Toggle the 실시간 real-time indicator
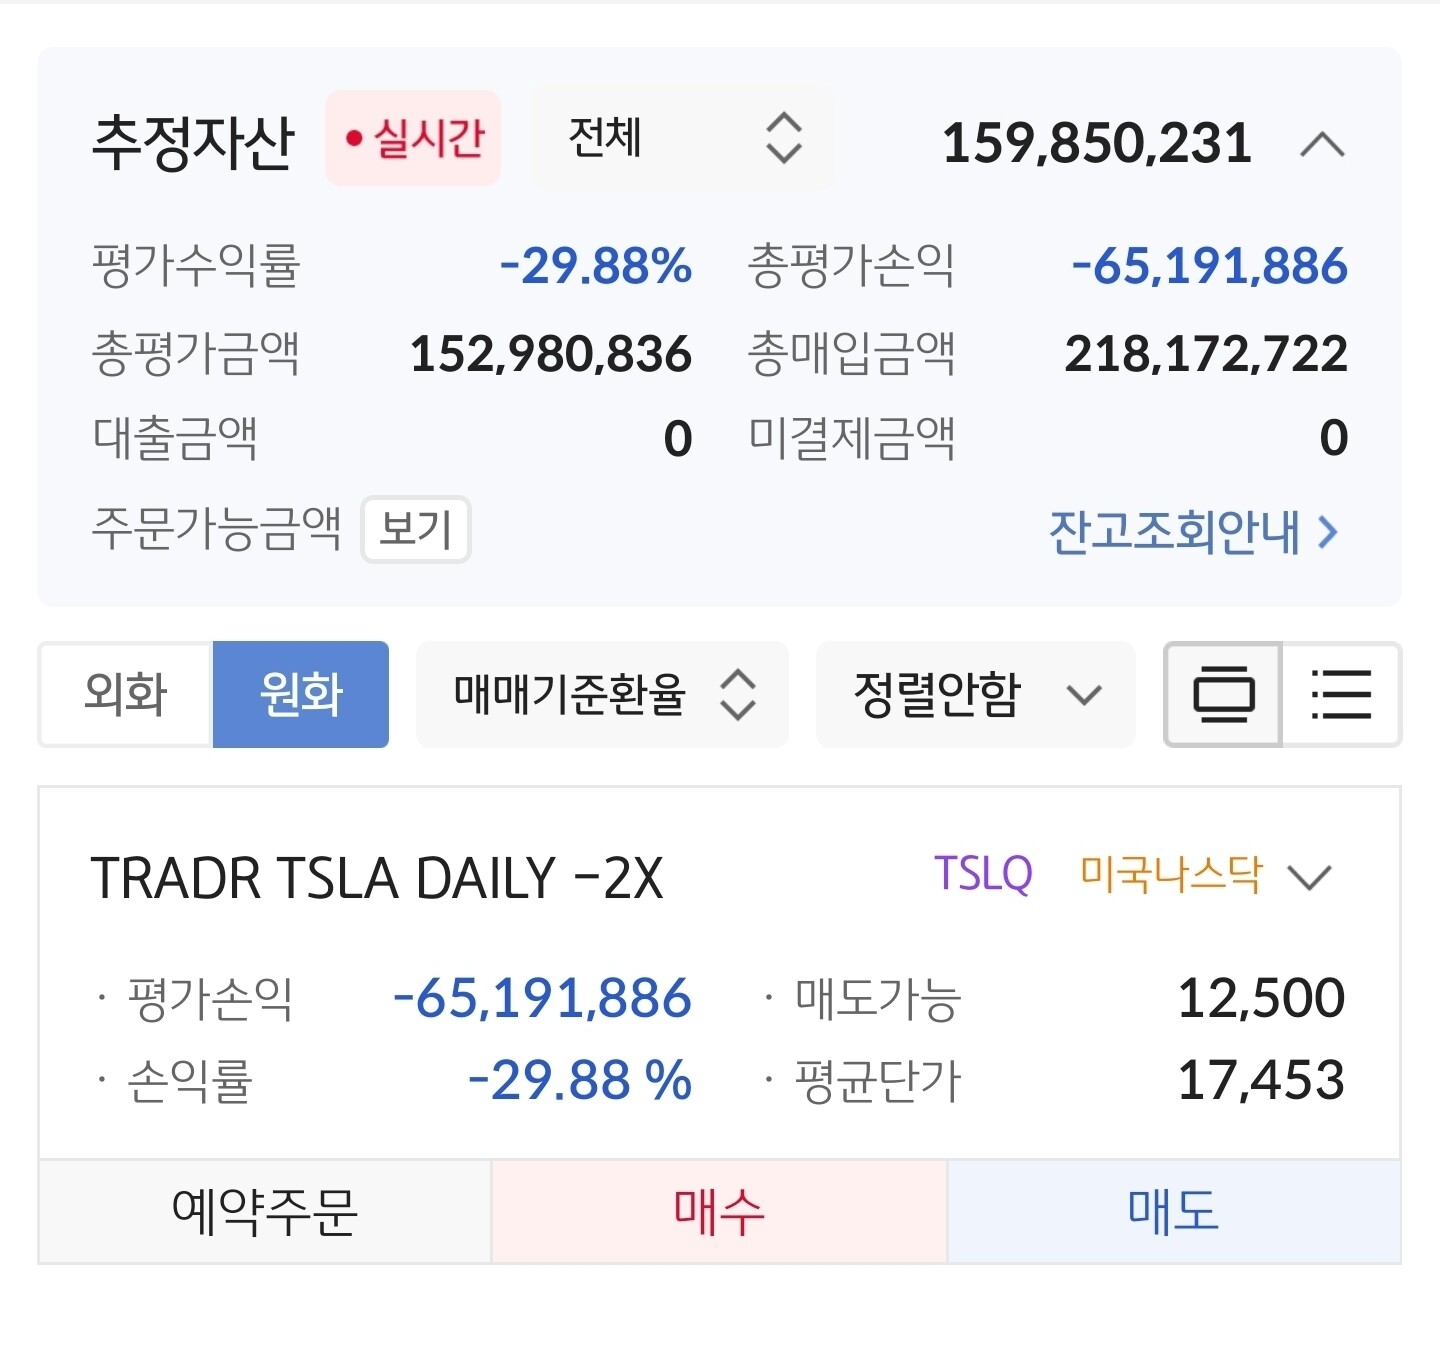 pyautogui.click(x=413, y=138)
